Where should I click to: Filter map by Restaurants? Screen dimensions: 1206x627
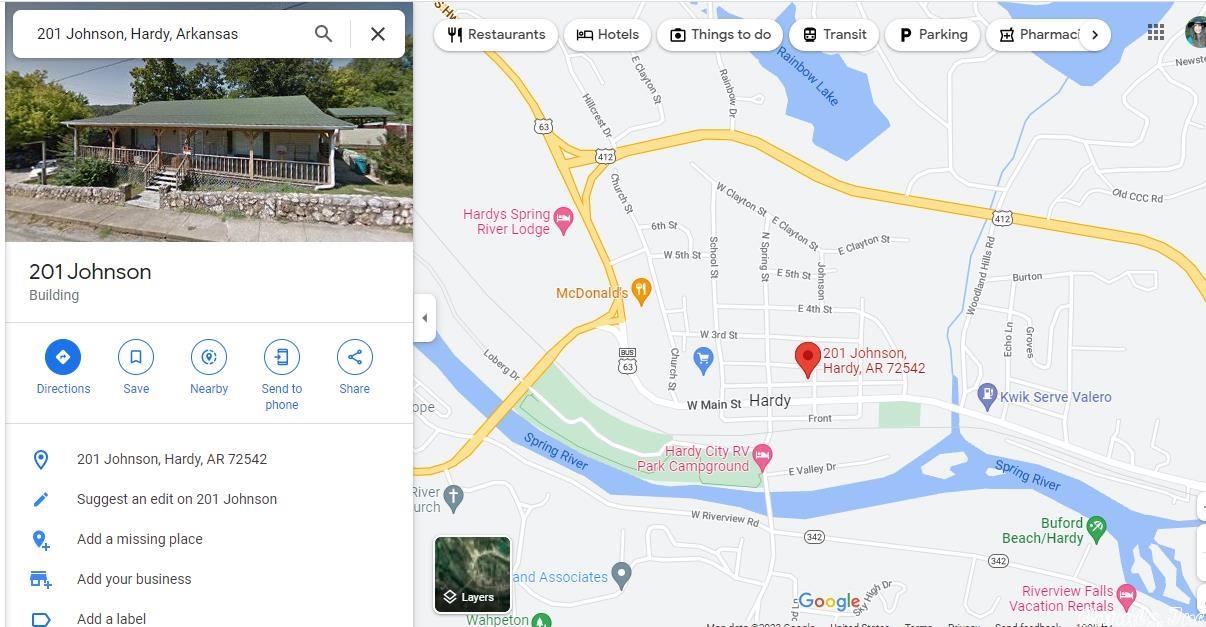tap(496, 34)
